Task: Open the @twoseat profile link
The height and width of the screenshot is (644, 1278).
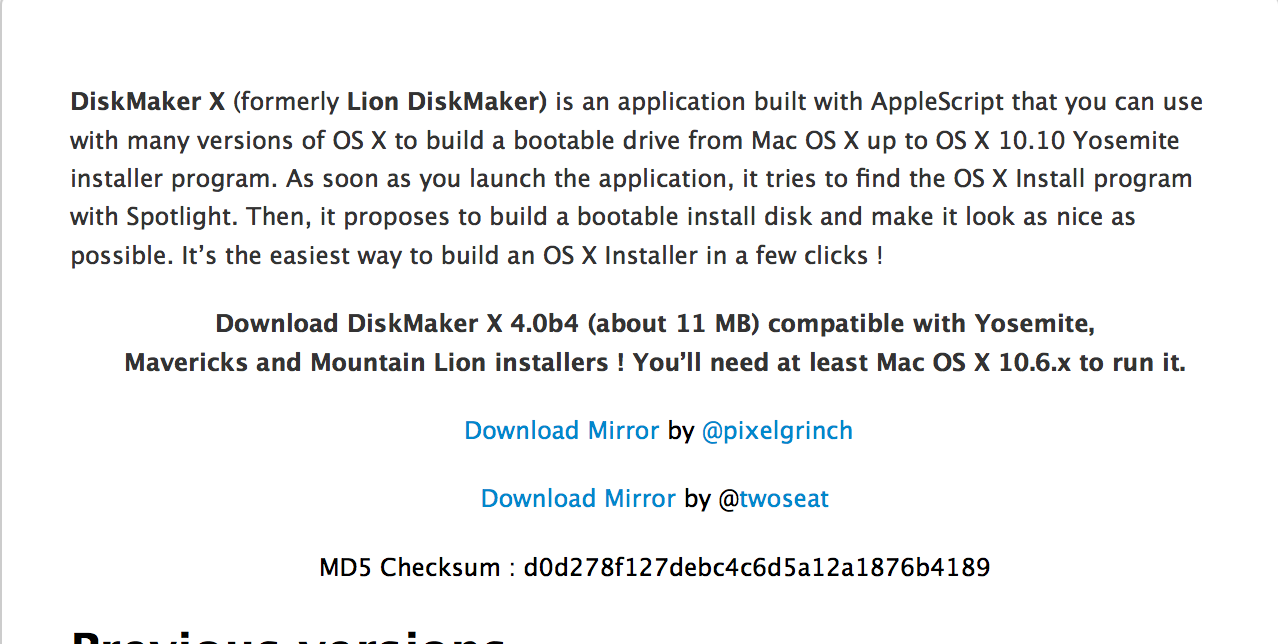Action: 773,499
